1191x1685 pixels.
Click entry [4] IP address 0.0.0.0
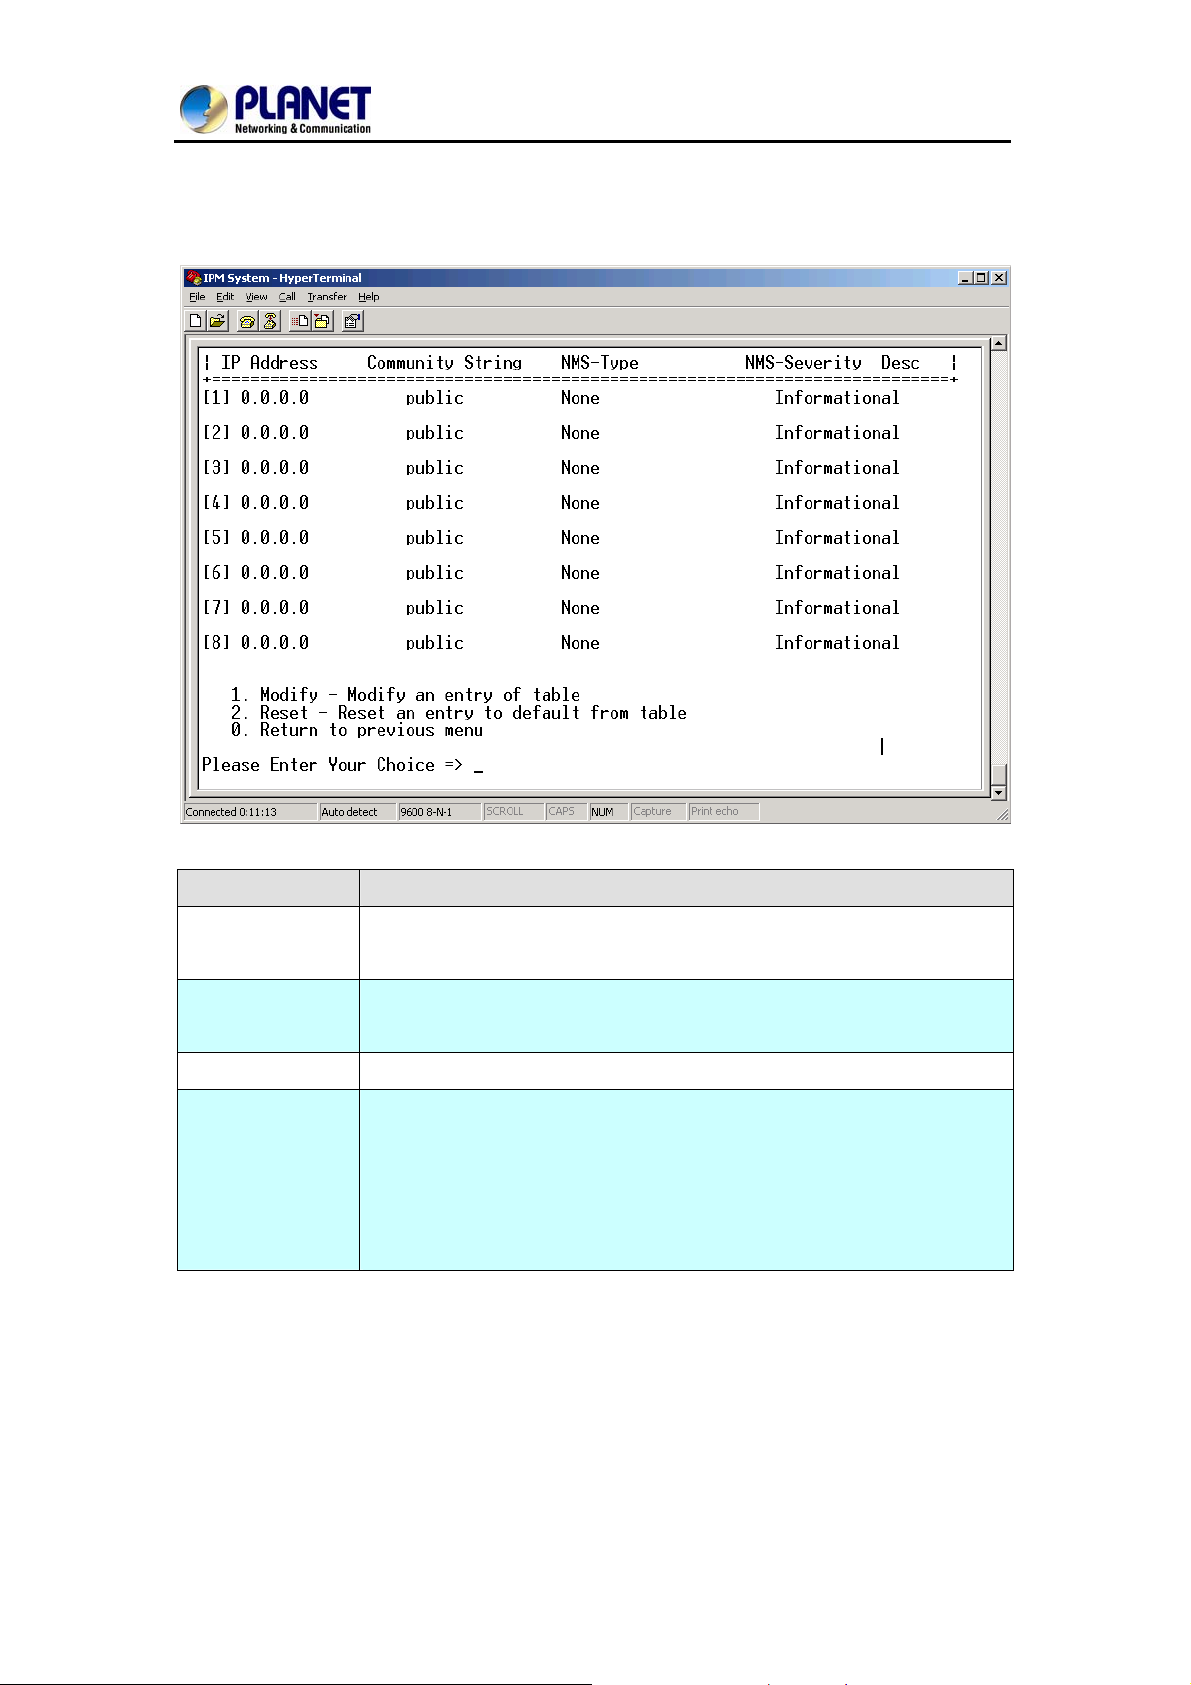[x=275, y=503]
